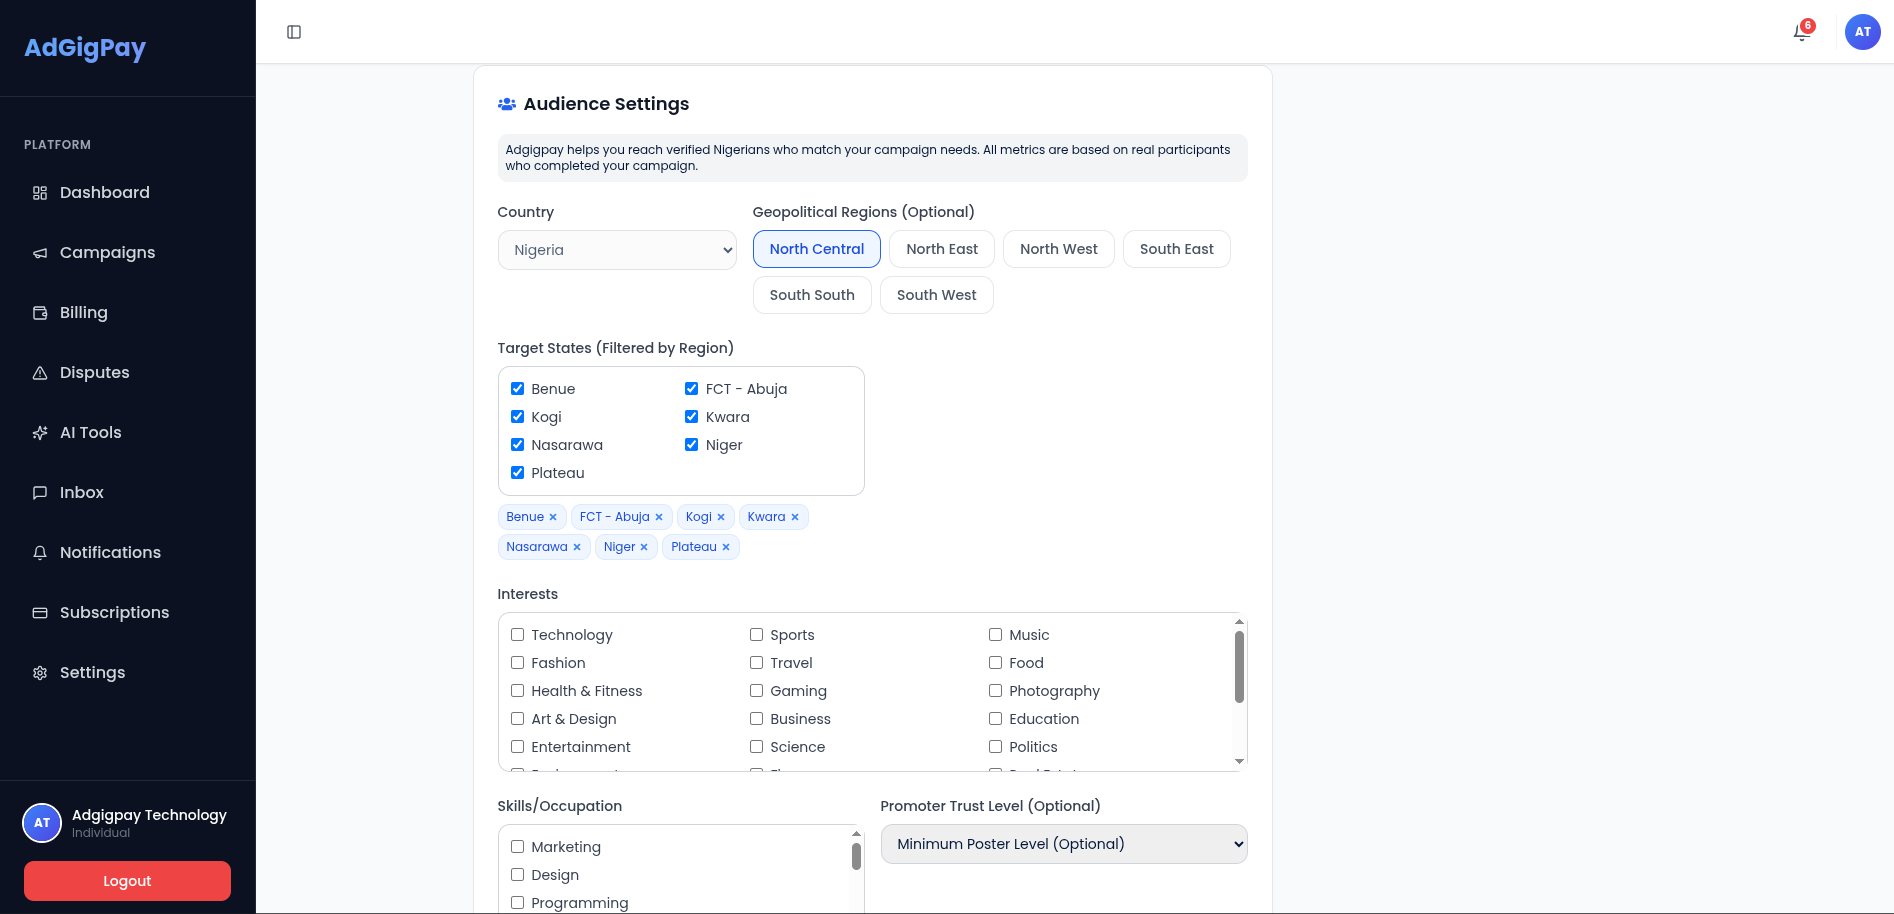Click the Dashboard grid icon in sidebar
This screenshot has height=914, width=1894.
click(40, 193)
